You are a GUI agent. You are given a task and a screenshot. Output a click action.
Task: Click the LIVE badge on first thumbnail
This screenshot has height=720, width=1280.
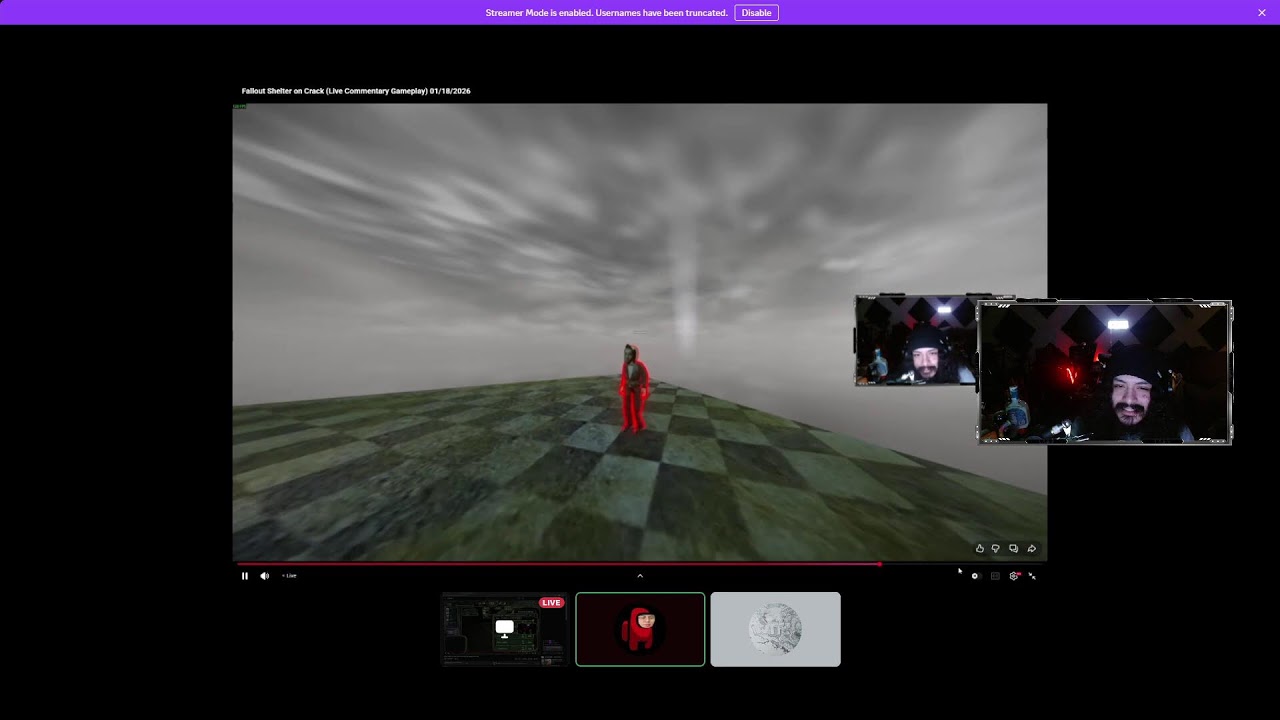coord(551,603)
